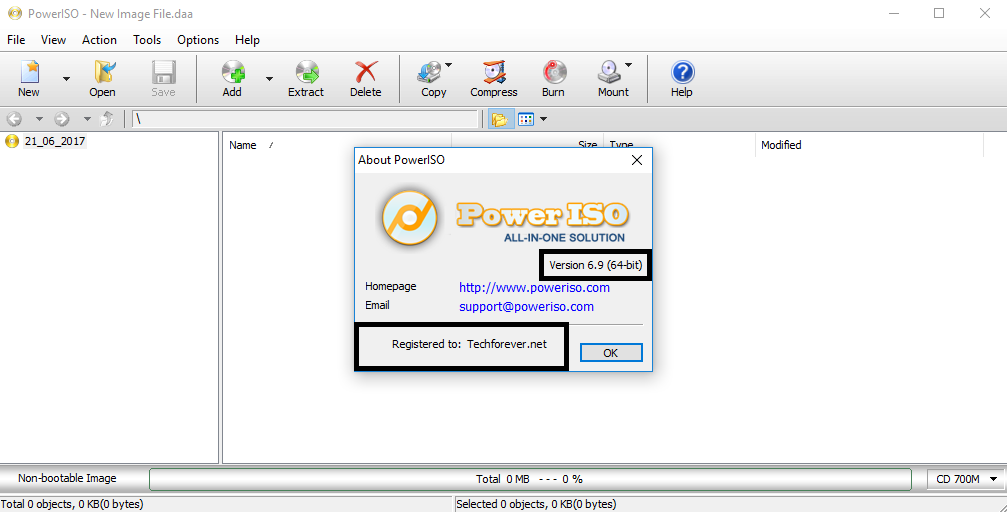The height and width of the screenshot is (512, 1007).
Task: Open the view mode dropdown arrow
Action: point(543,119)
